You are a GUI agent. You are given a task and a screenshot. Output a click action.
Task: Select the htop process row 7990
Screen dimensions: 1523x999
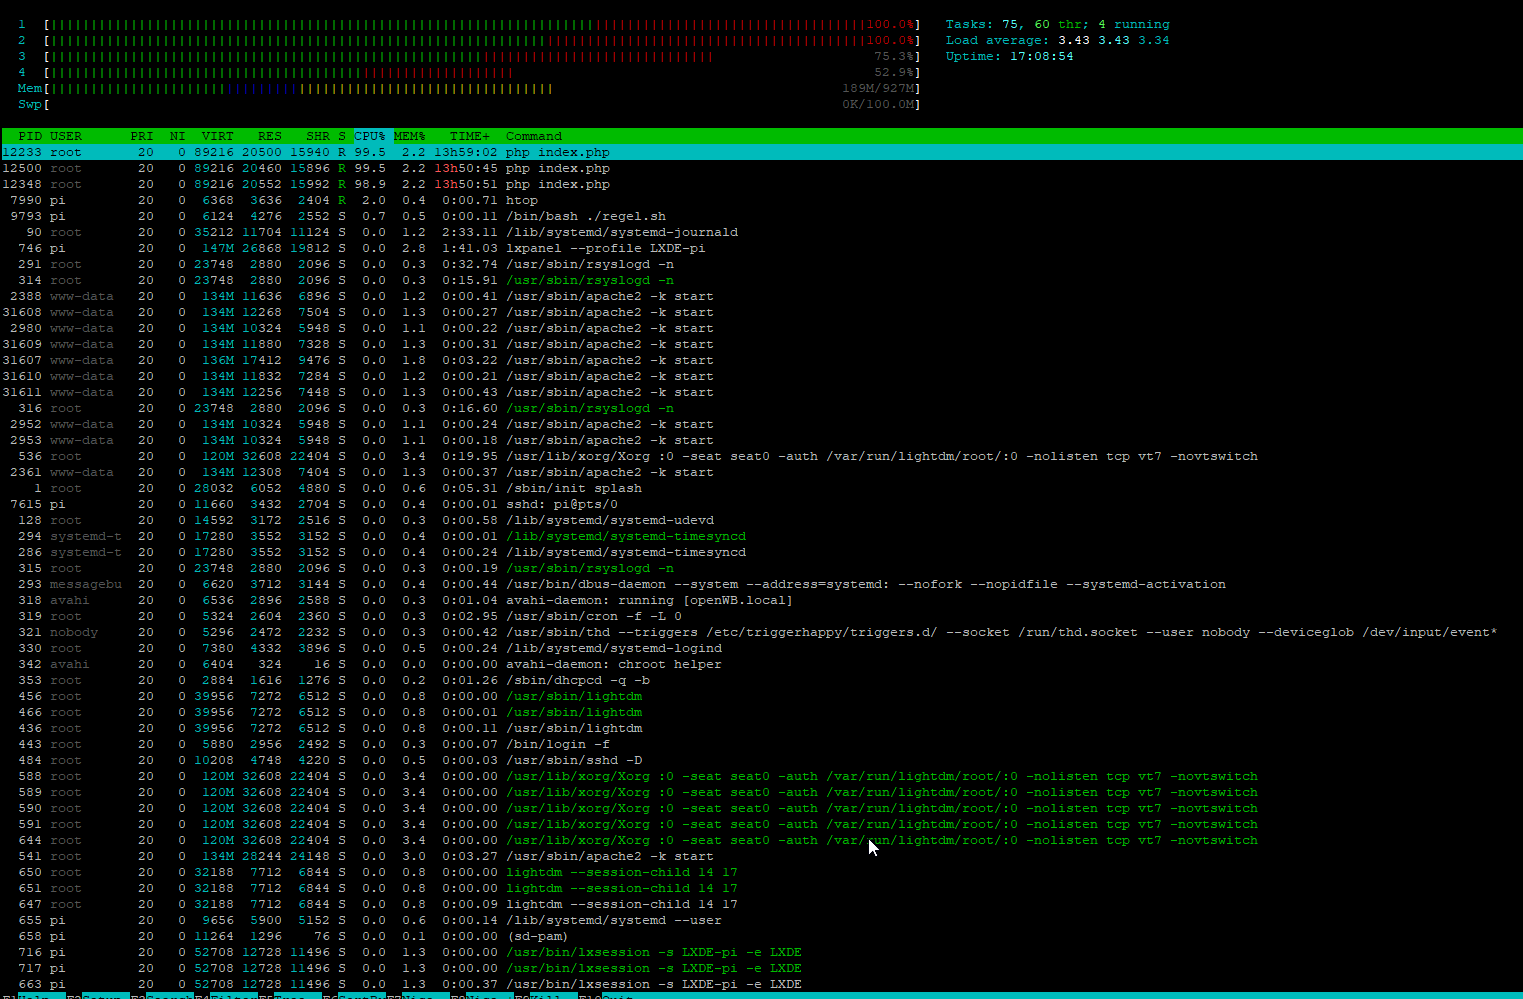coord(761,200)
